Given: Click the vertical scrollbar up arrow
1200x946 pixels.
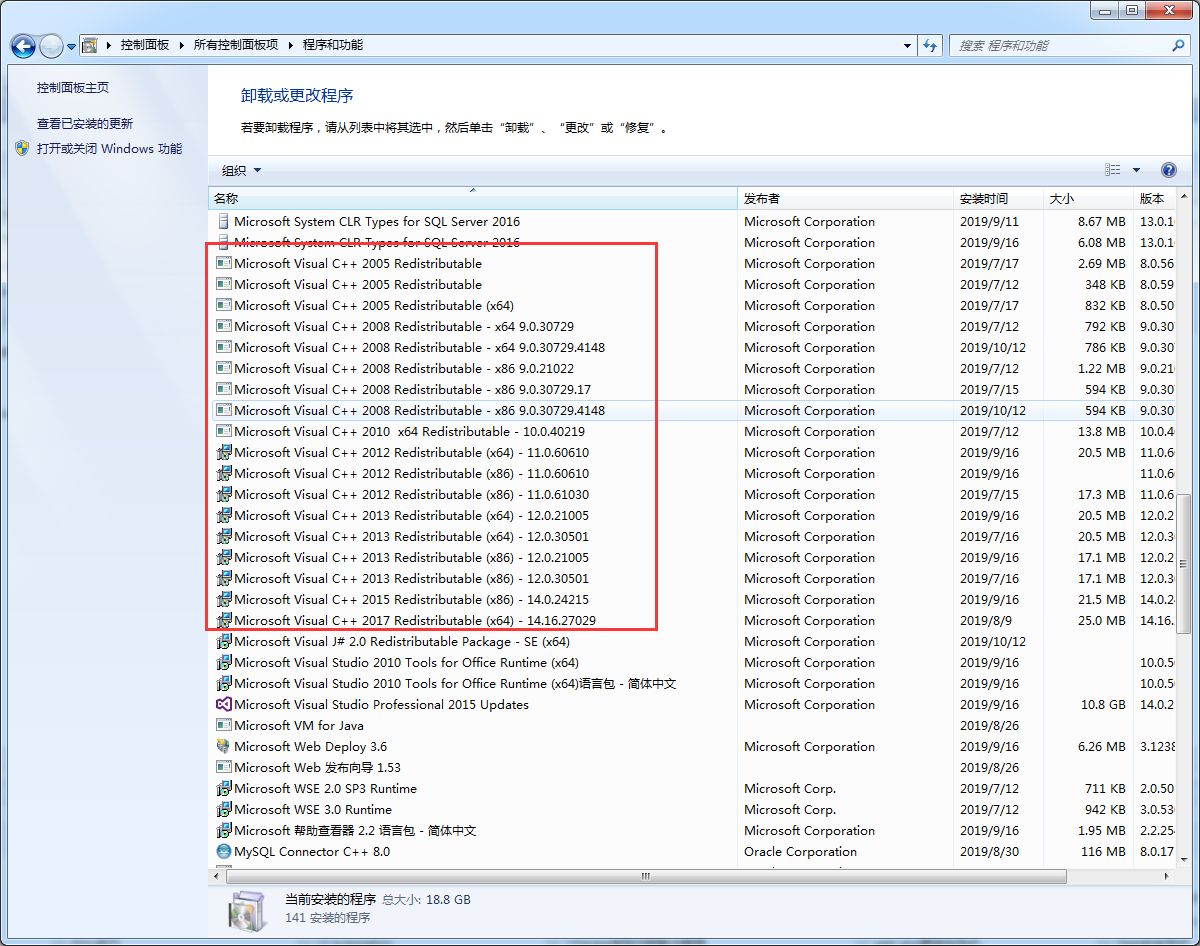Looking at the screenshot, I should (x=1186, y=198).
